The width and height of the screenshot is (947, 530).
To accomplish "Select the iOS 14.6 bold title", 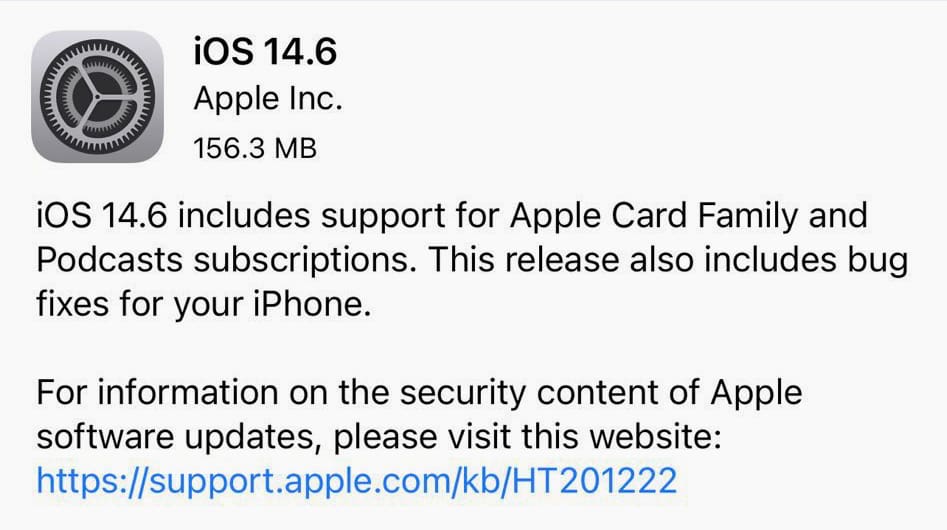I will (265, 51).
